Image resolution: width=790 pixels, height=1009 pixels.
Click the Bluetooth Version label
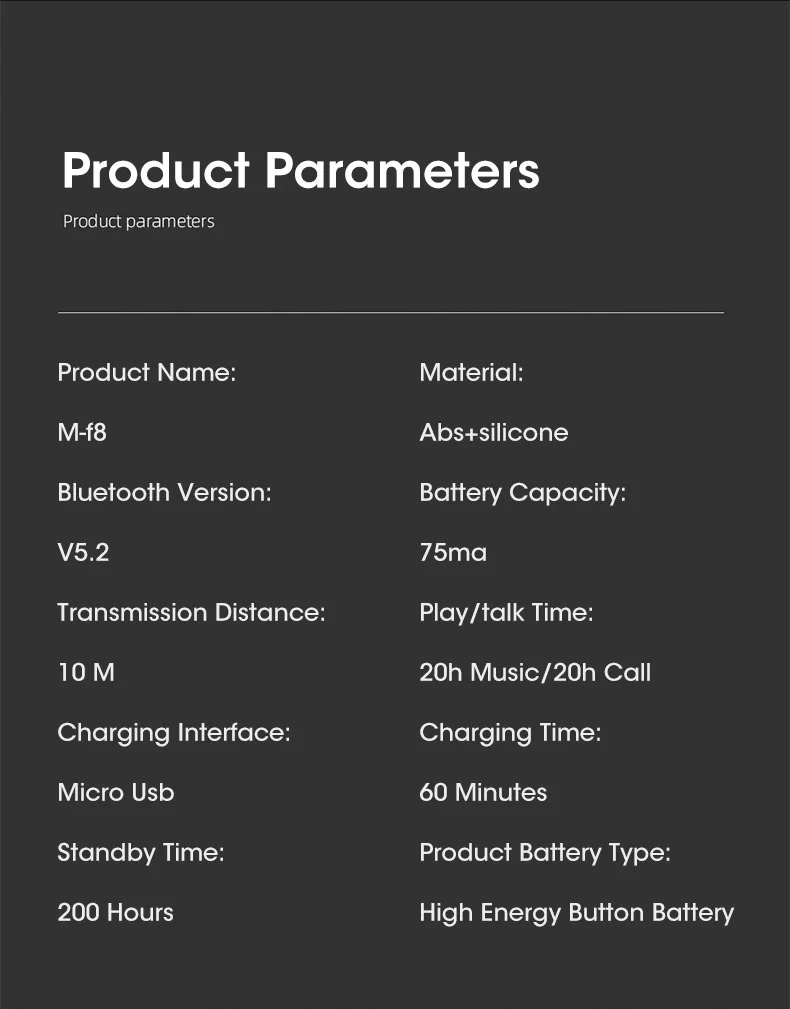pyautogui.click(x=164, y=492)
